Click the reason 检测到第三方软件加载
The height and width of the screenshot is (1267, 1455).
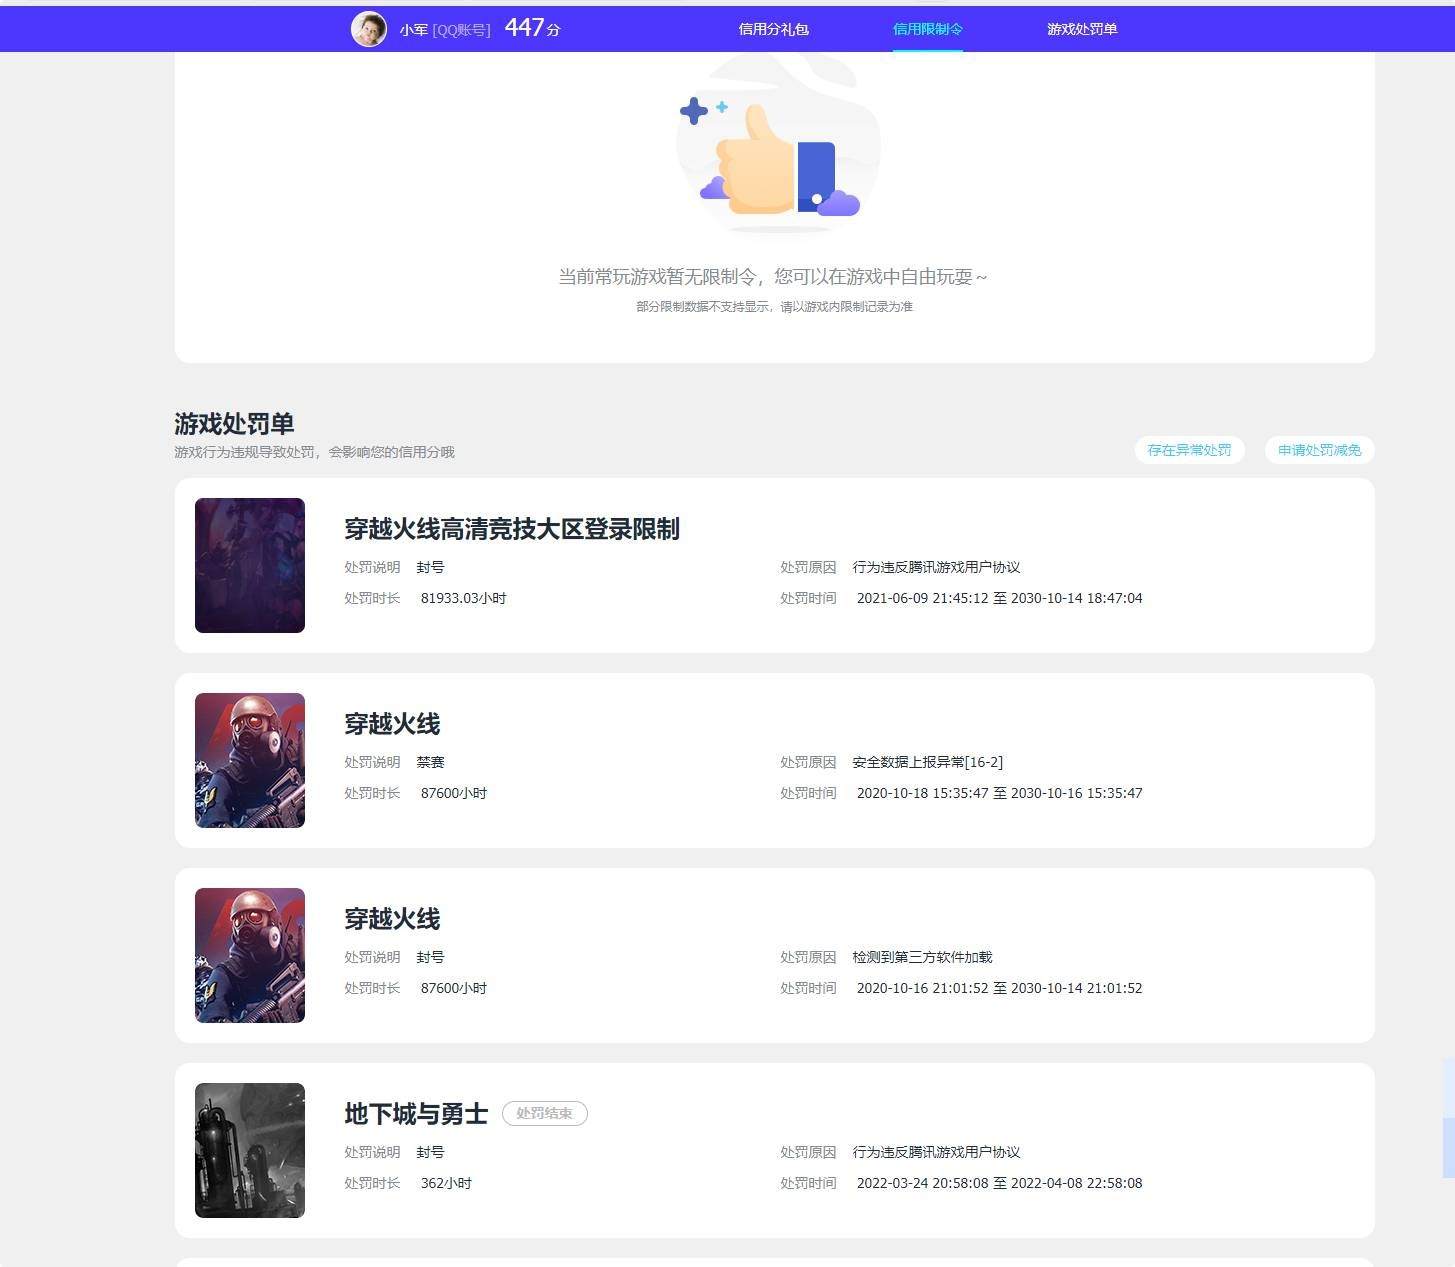tap(922, 957)
